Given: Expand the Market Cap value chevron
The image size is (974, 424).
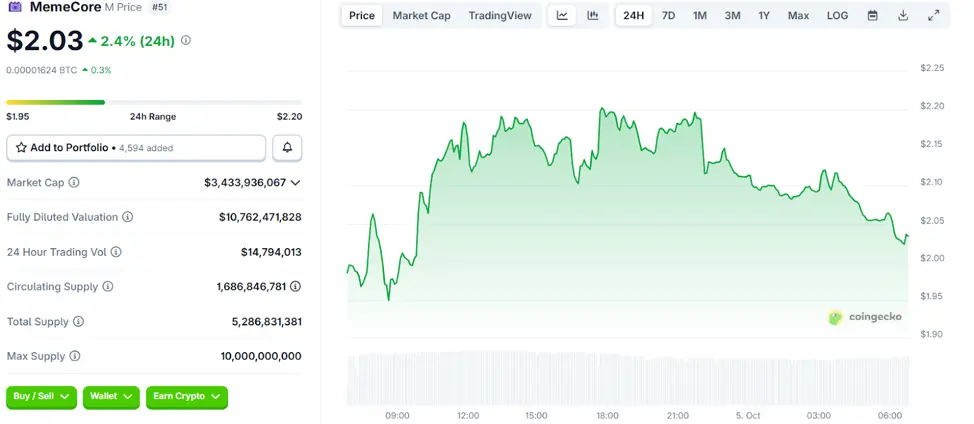Looking at the screenshot, I should pos(295,183).
